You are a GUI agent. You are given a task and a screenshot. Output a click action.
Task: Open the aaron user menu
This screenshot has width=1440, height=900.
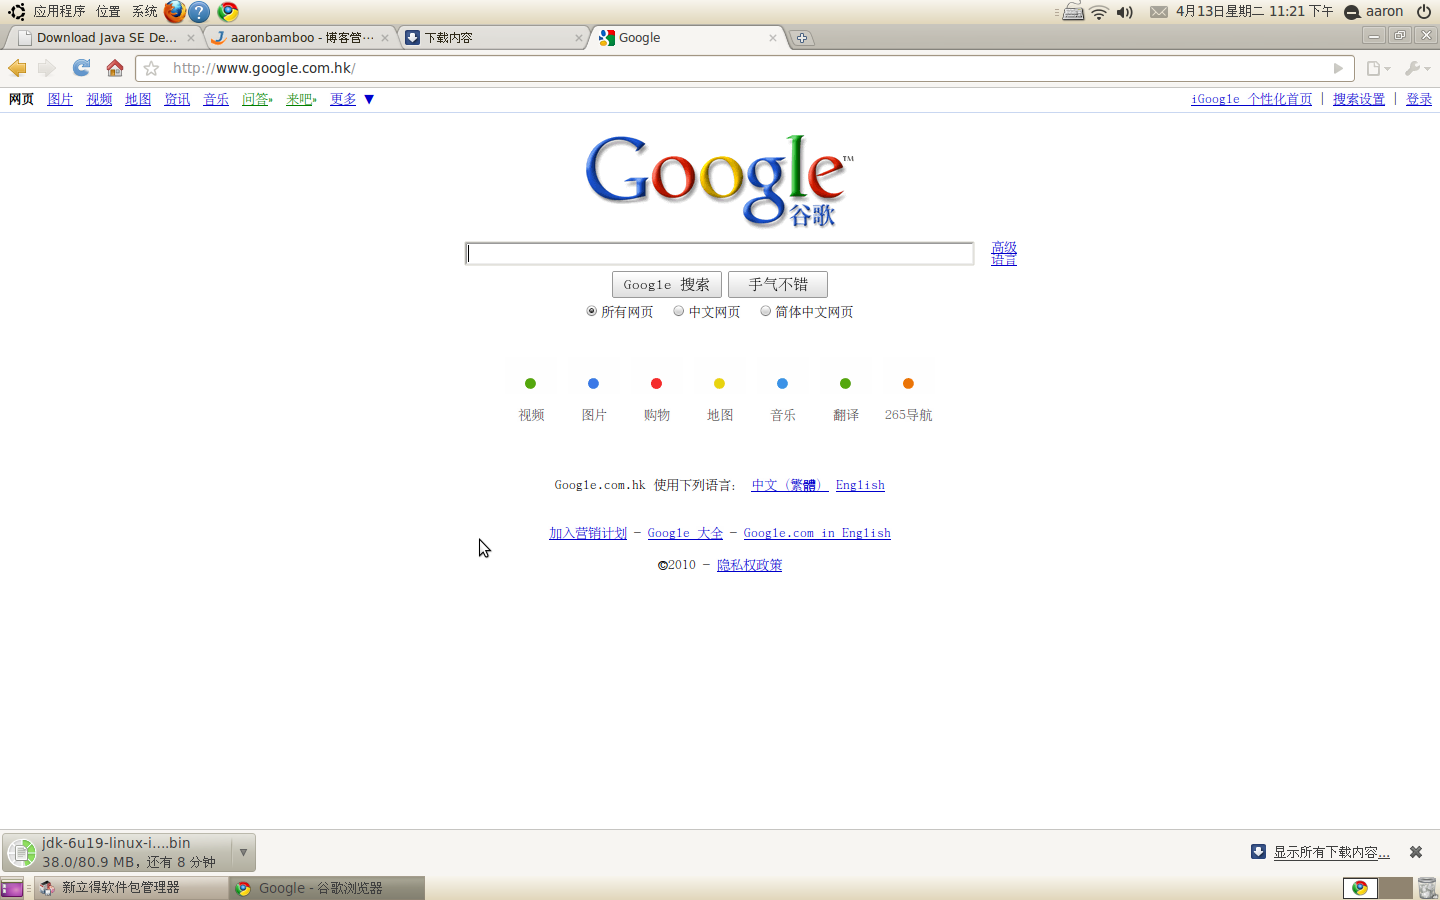[x=1374, y=12]
